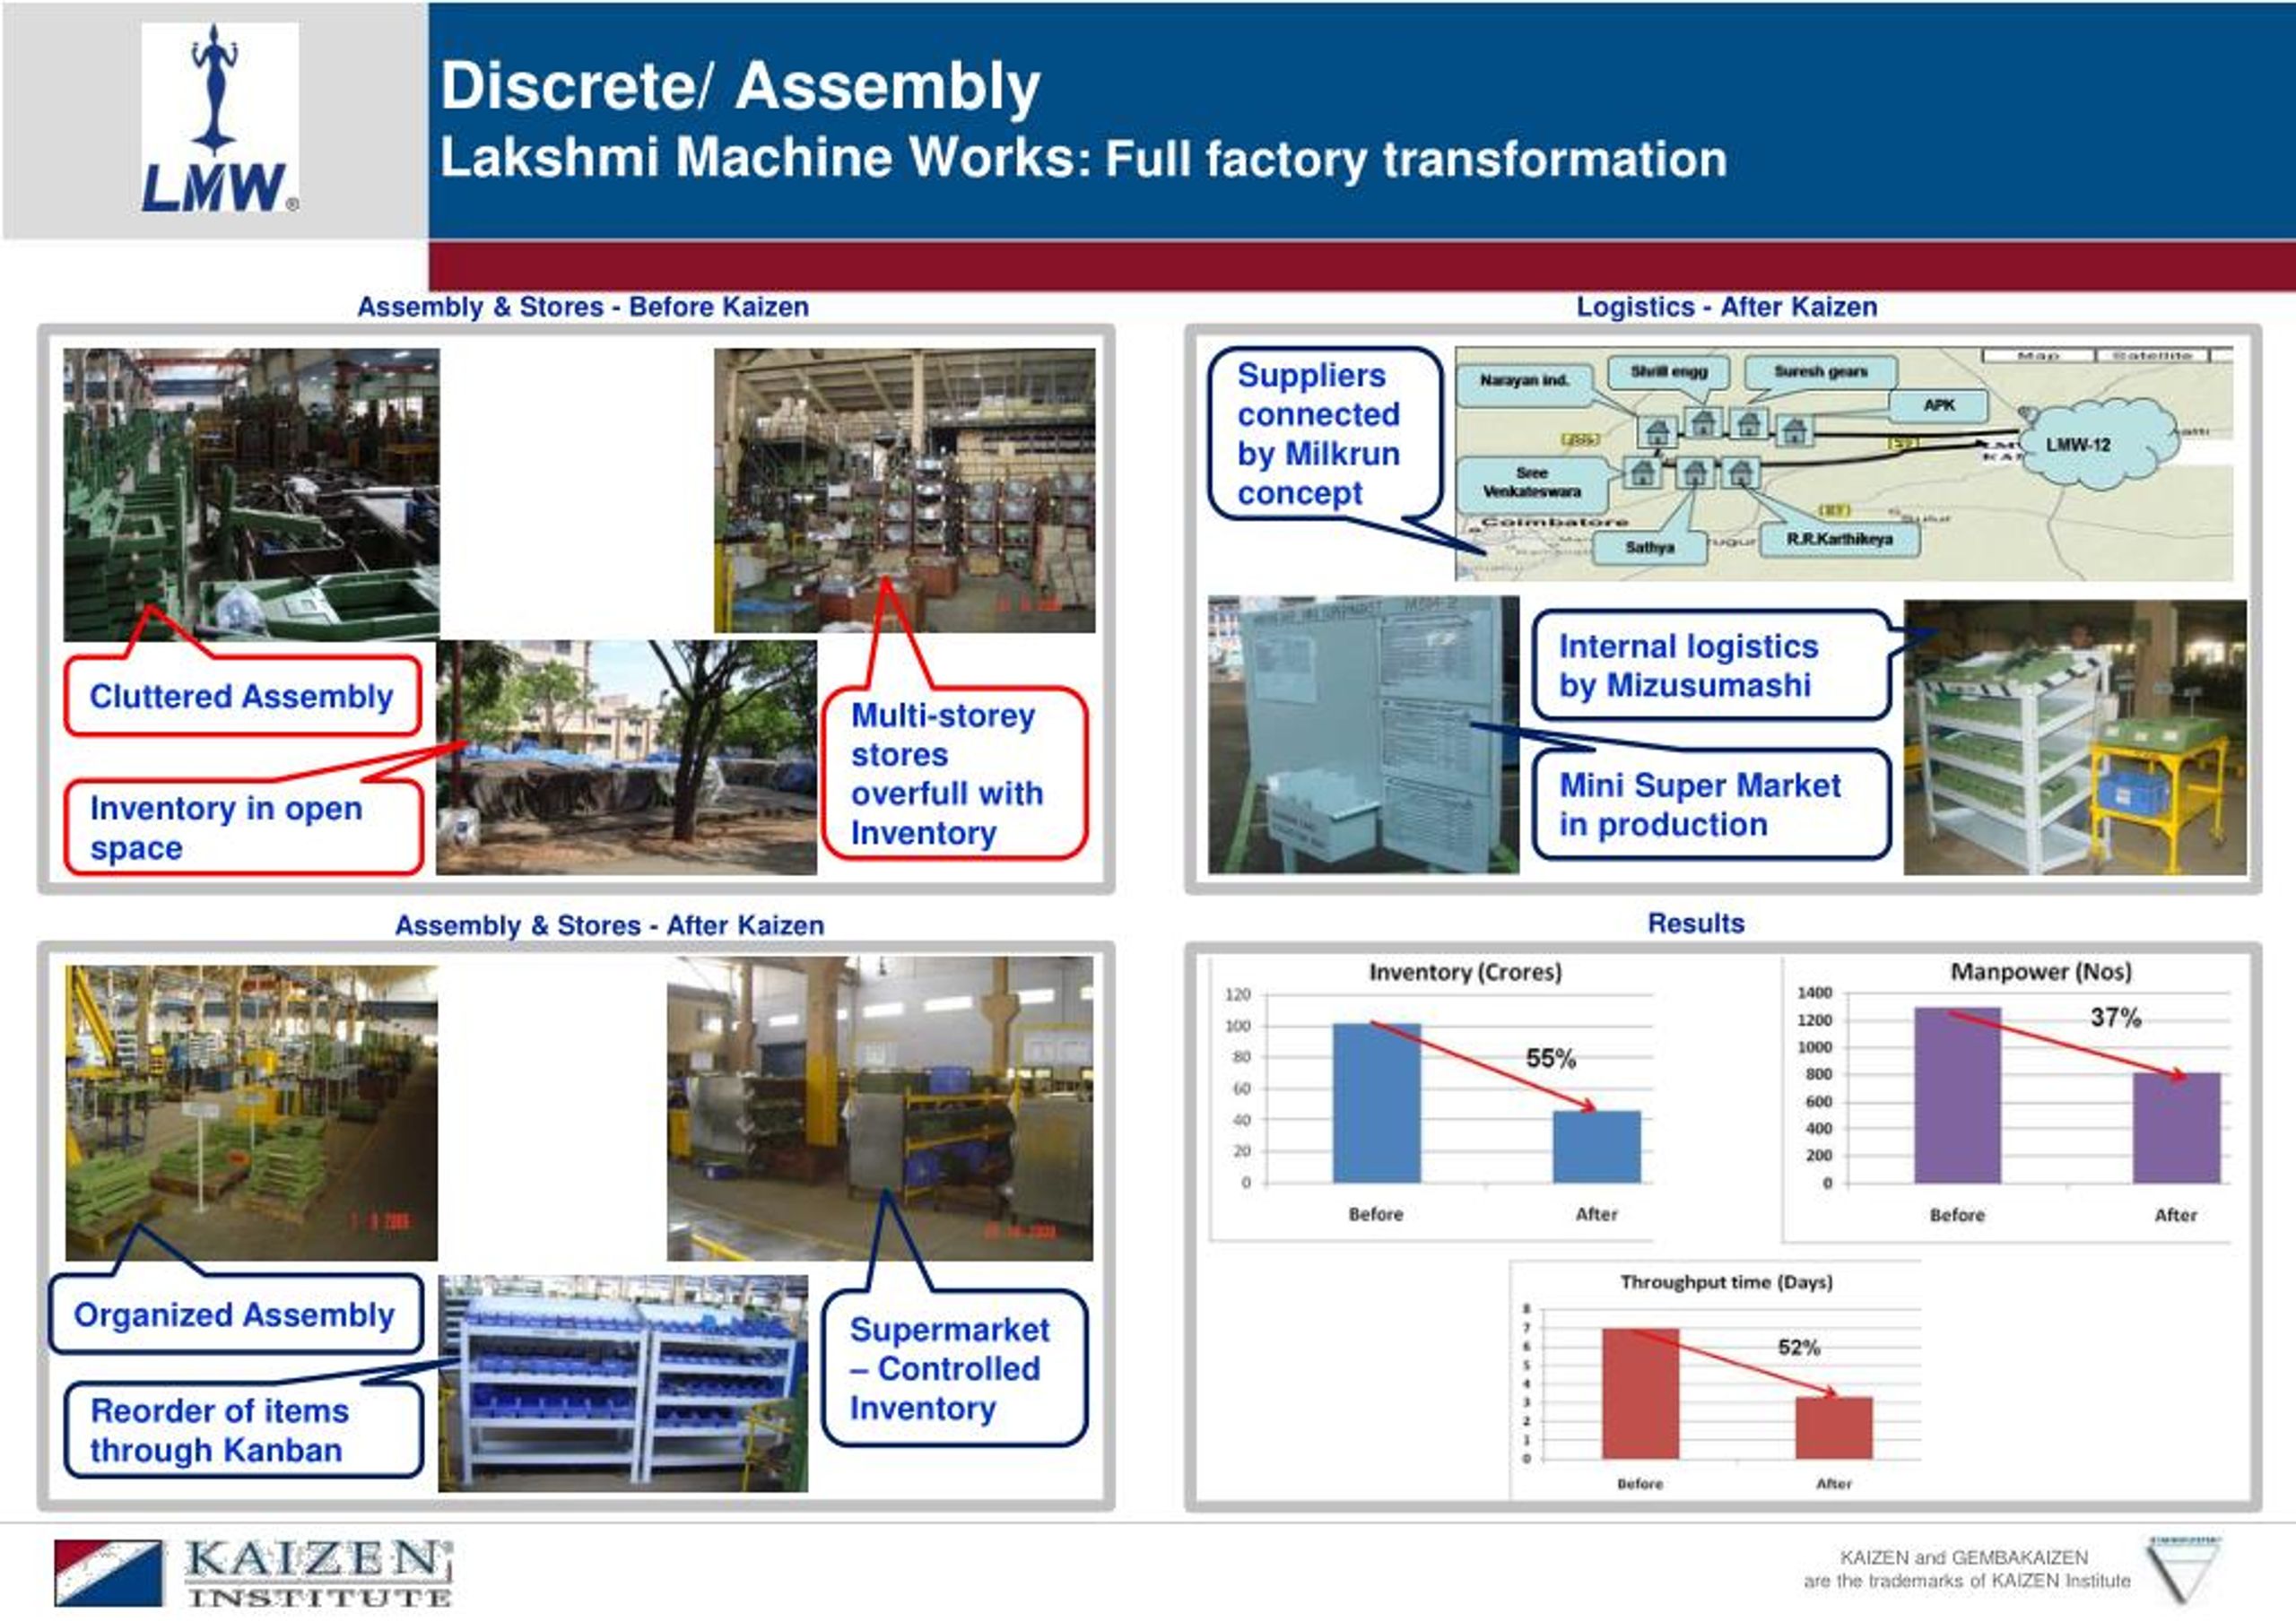
Task: Click the 55% reduction label
Action: 1550,1058
